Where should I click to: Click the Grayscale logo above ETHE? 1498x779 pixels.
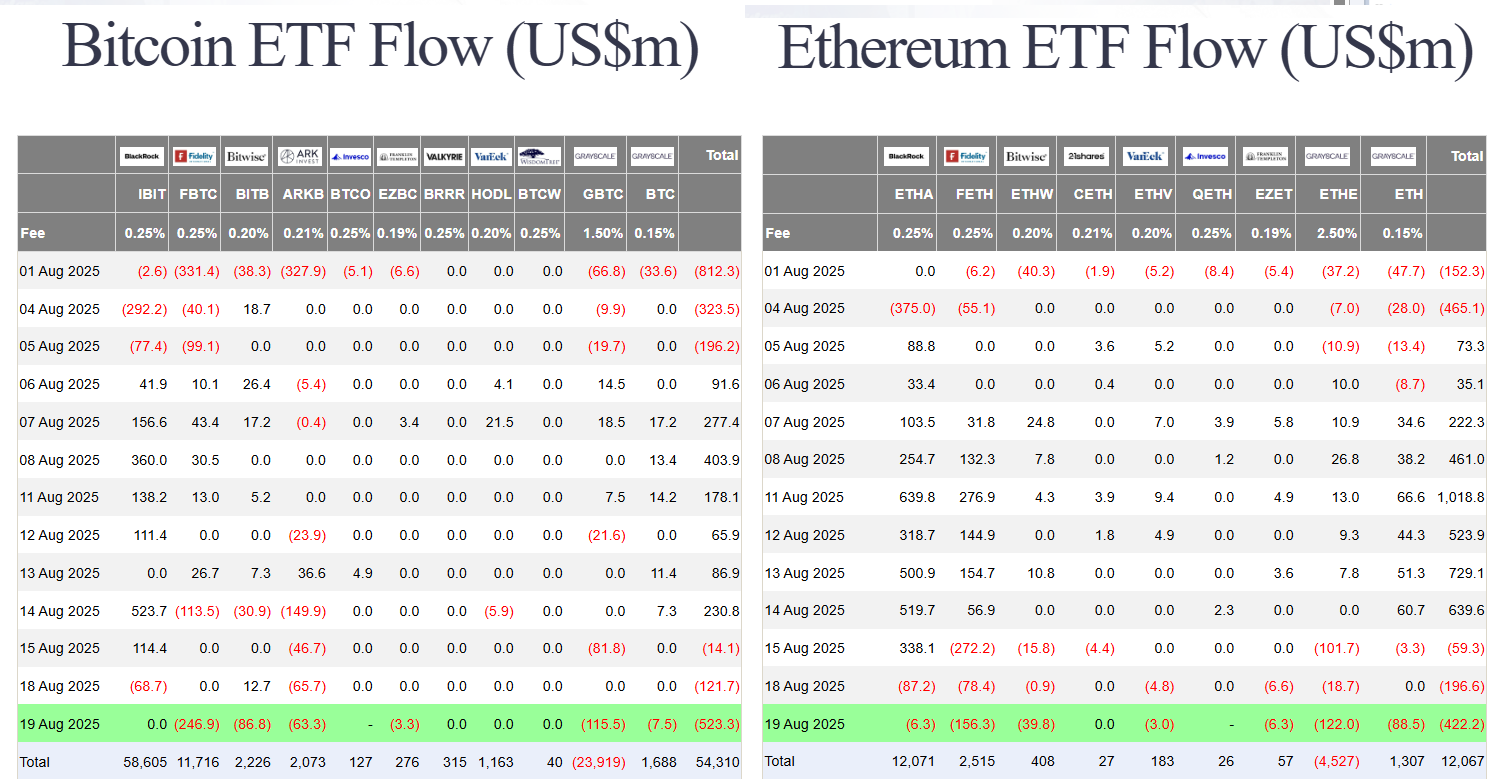click(x=1327, y=156)
